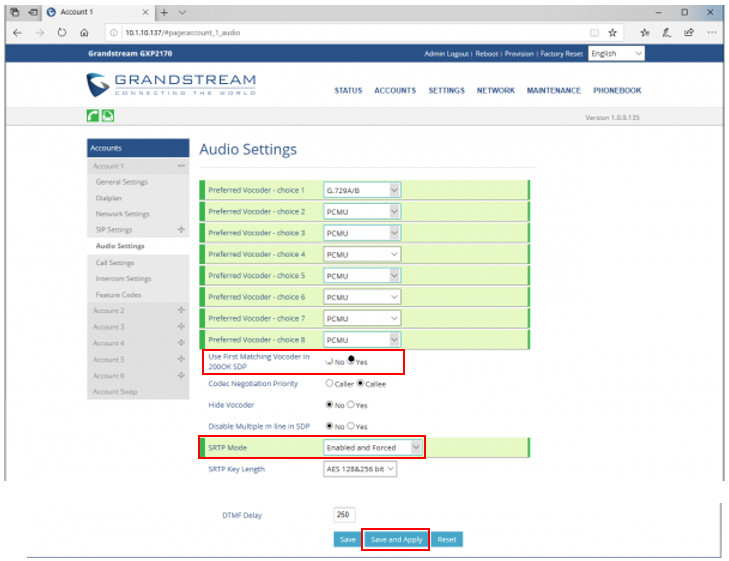Open Preferred Vocoder choice 1 dropdown

pyautogui.click(x=362, y=190)
